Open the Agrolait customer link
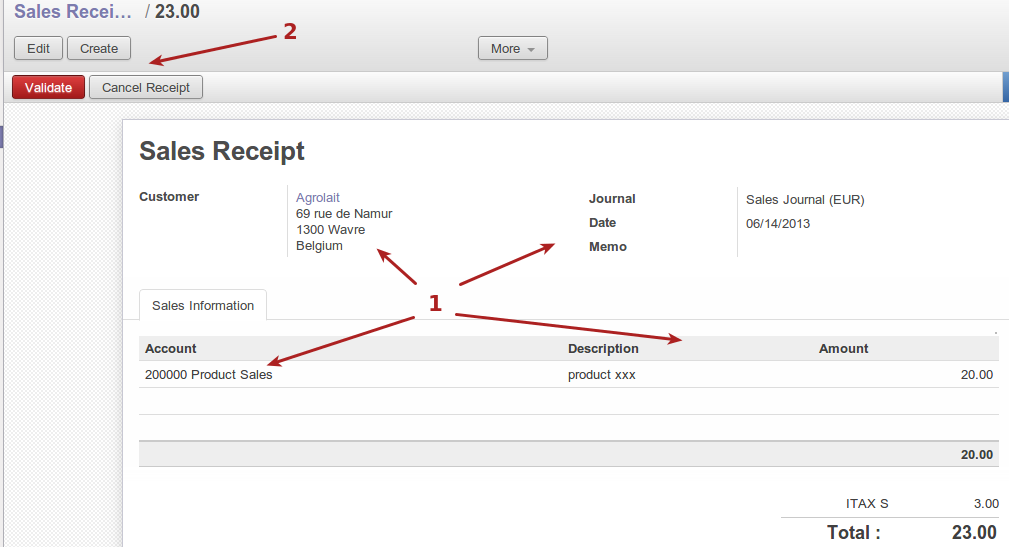The height and width of the screenshot is (547, 1009). click(318, 198)
